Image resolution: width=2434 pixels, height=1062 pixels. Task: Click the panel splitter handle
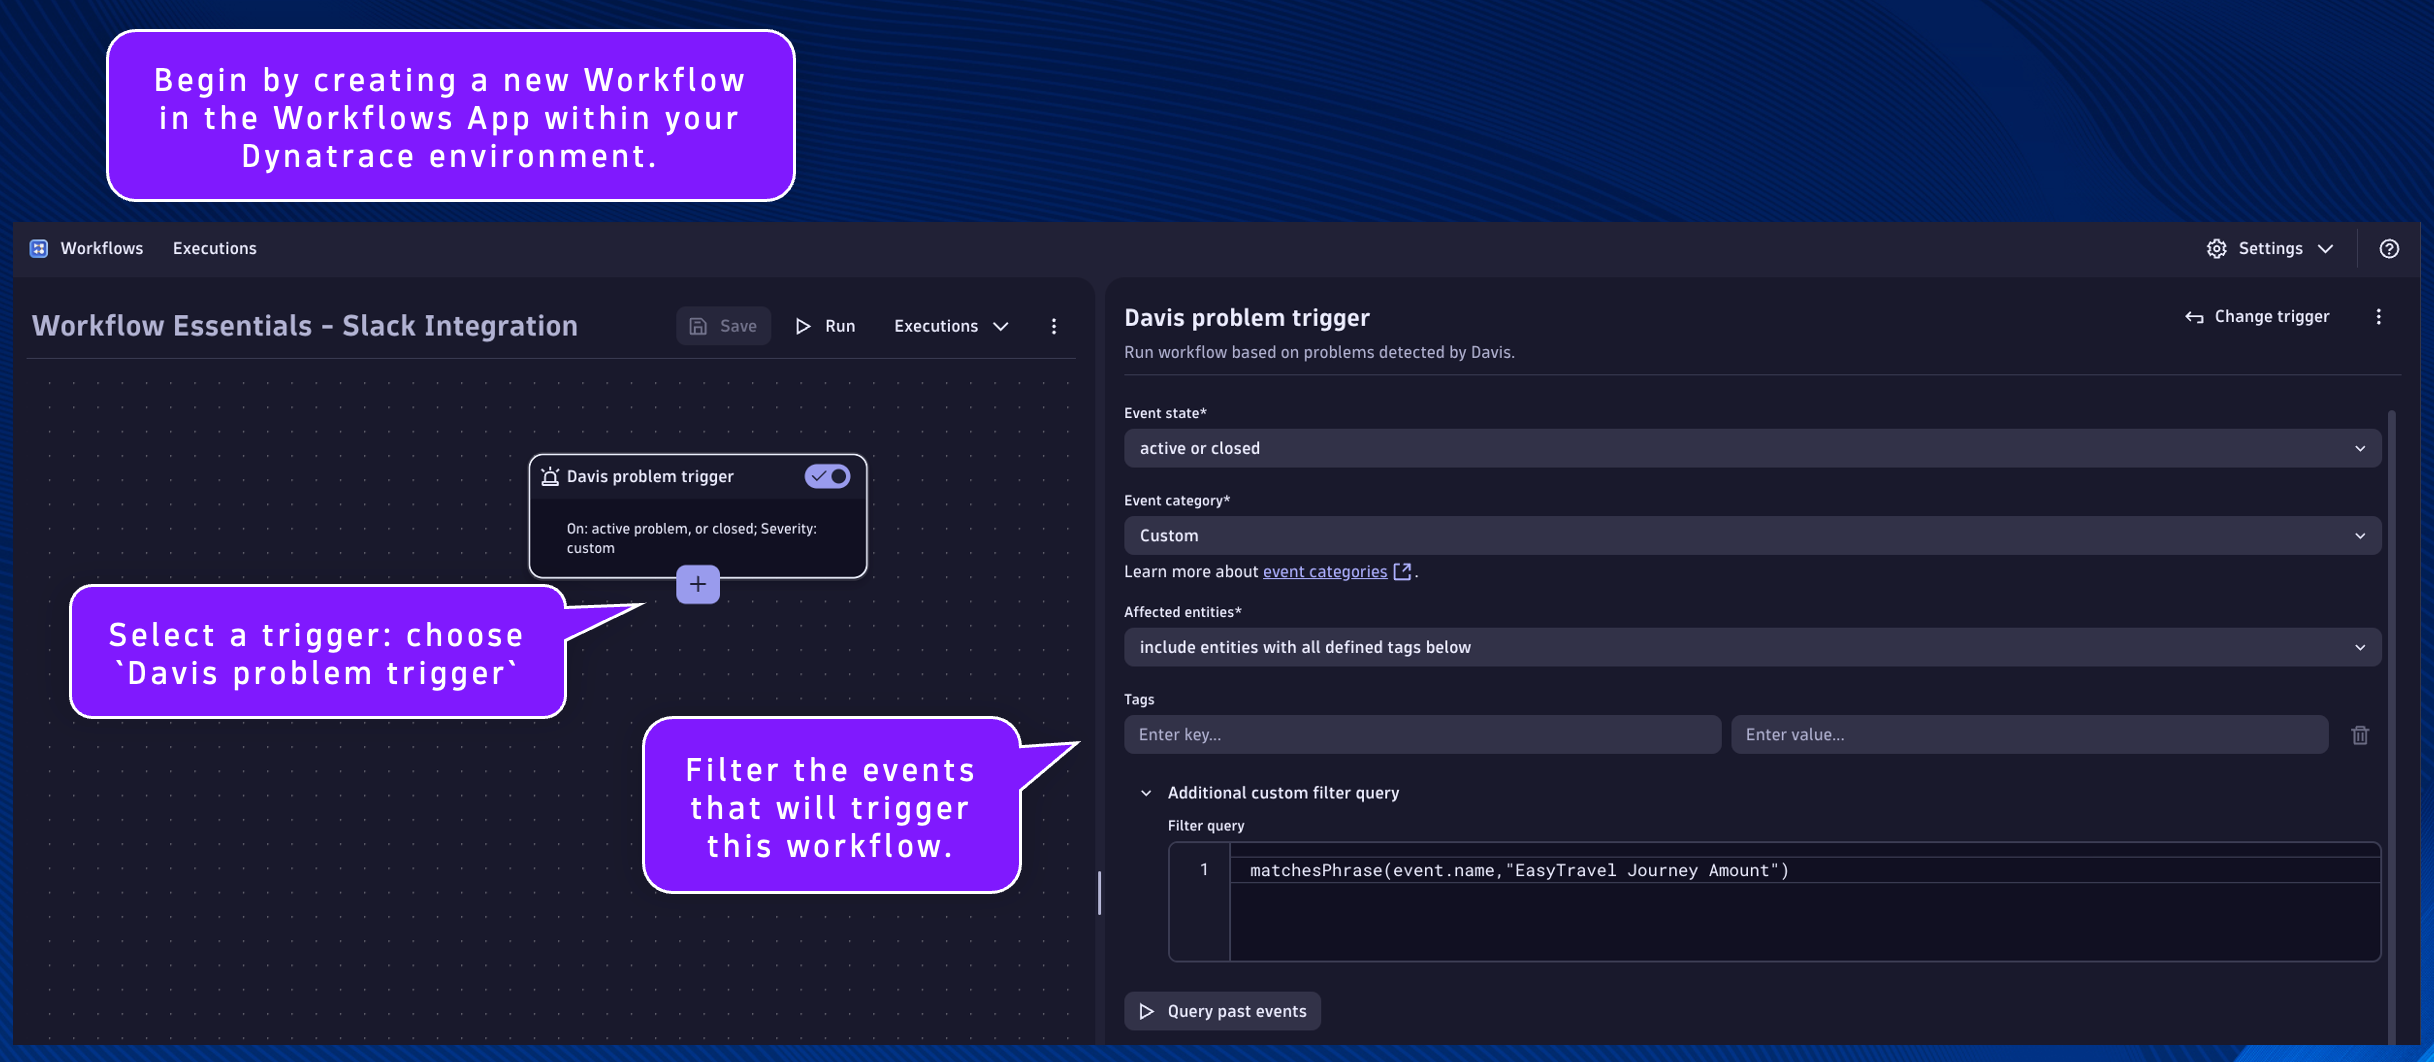[1099, 893]
